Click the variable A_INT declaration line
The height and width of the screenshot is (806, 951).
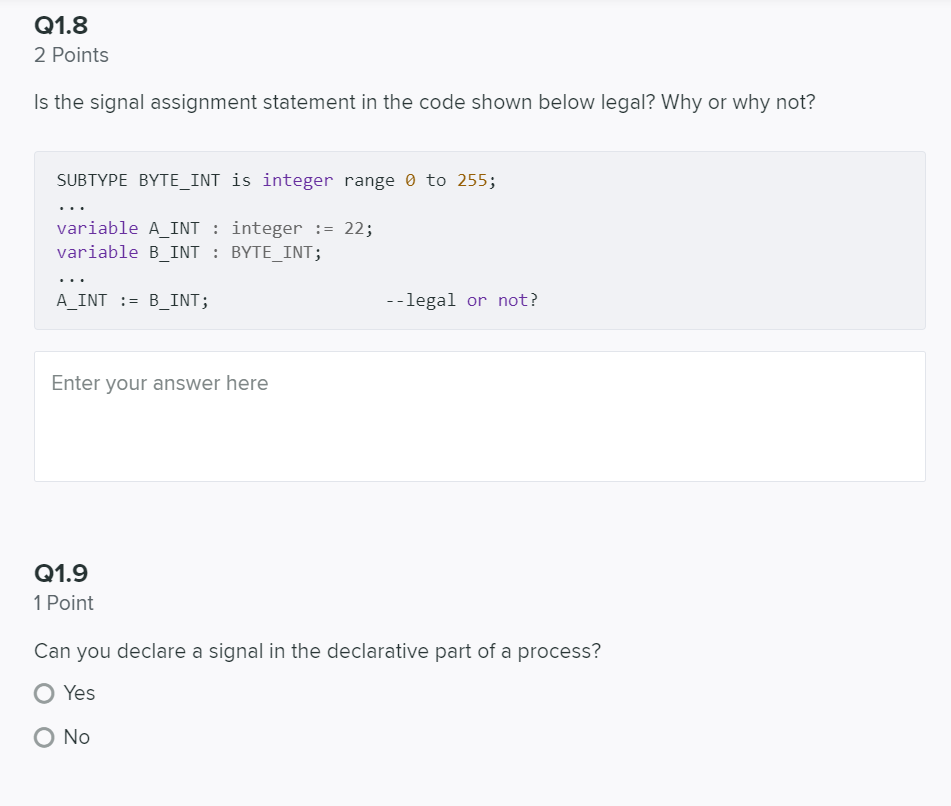215,229
